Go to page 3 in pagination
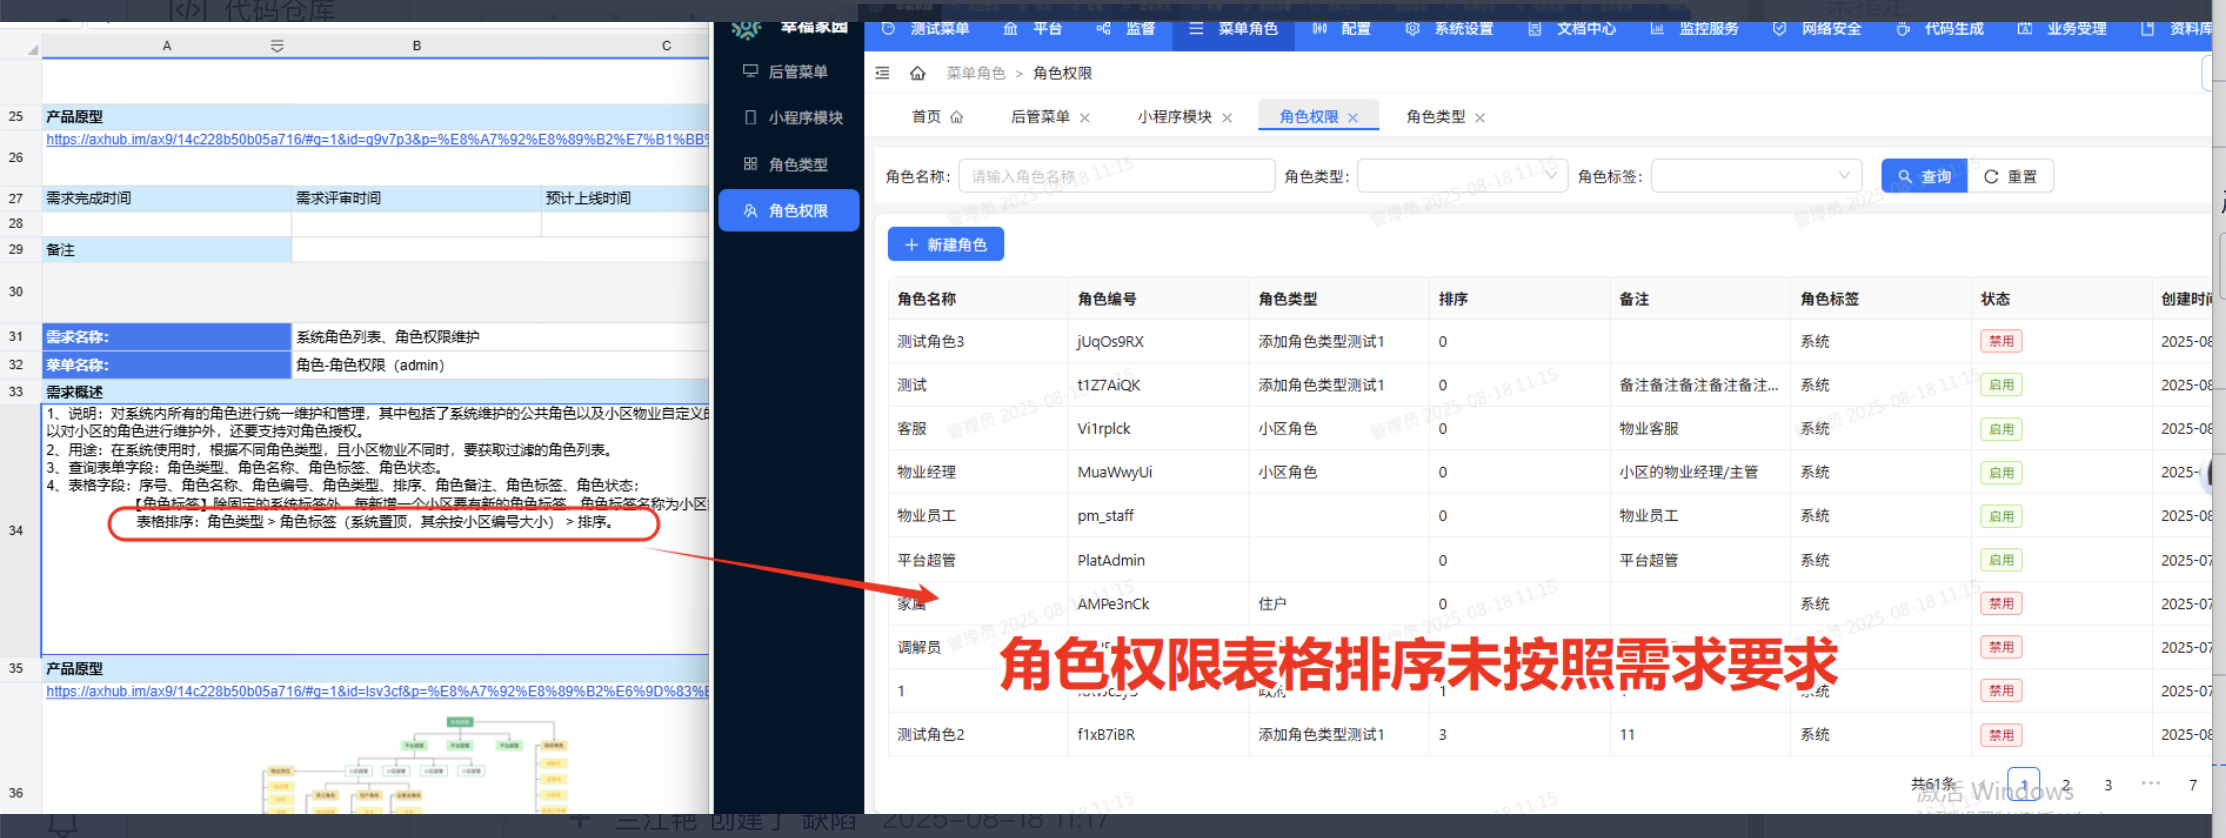This screenshot has width=2226, height=838. coord(2108,785)
